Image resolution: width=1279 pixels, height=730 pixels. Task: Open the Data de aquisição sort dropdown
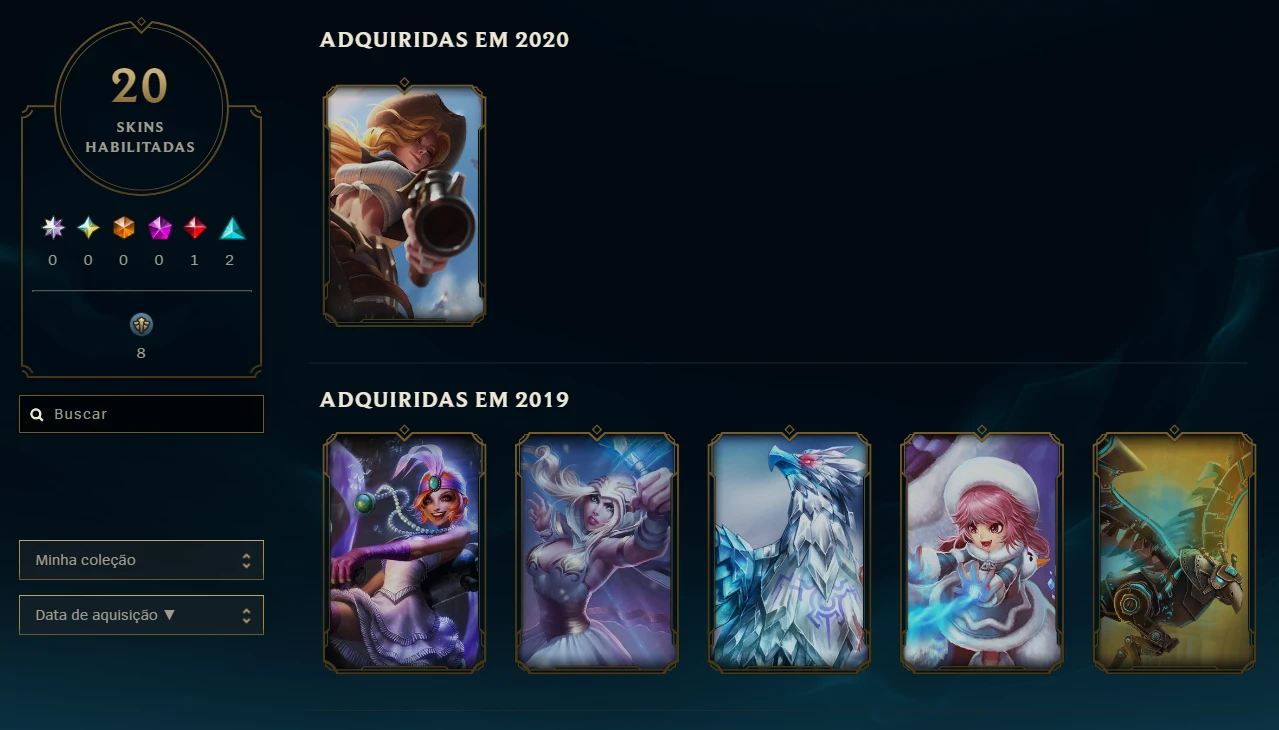[x=141, y=615]
